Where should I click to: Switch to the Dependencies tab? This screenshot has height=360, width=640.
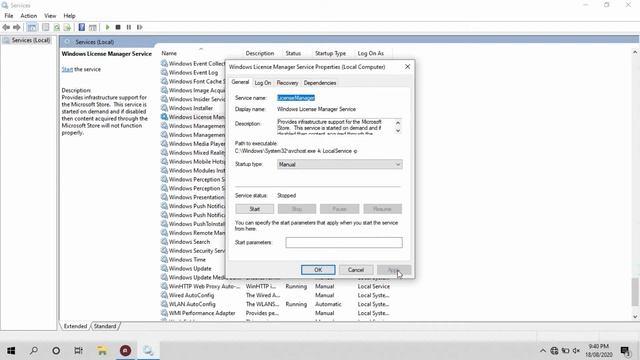click(320, 83)
